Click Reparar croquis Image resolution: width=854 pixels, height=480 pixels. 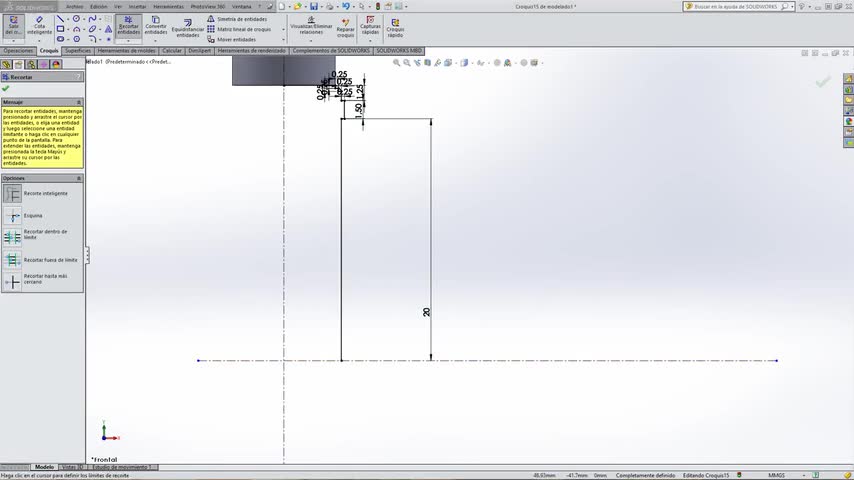(x=345, y=28)
